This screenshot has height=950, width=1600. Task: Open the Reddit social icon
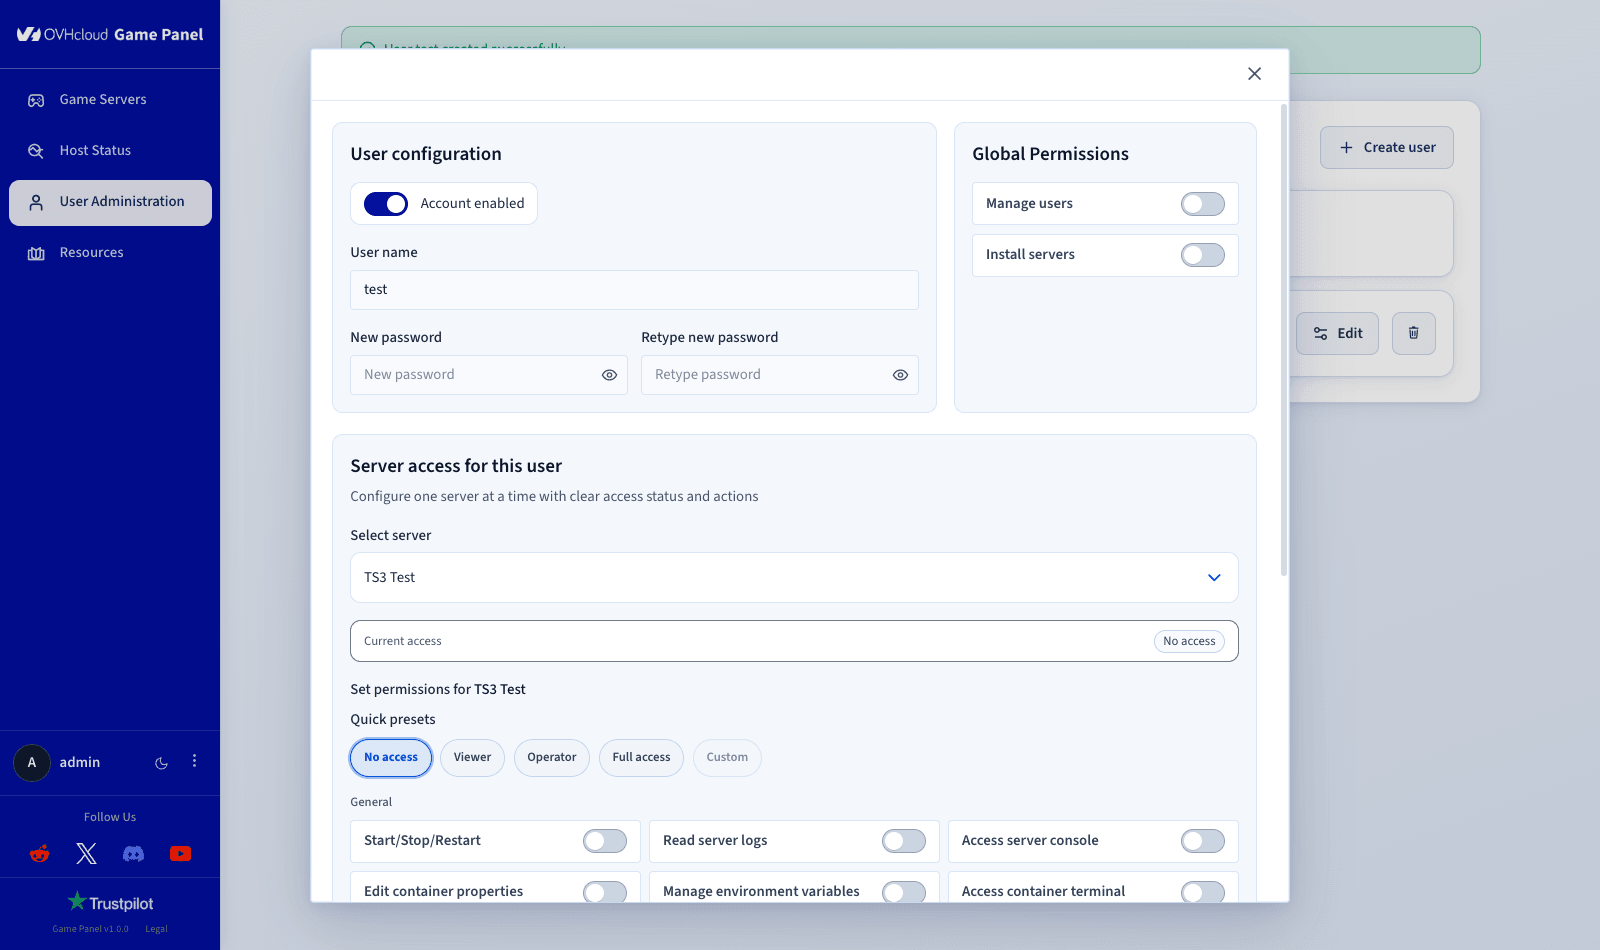[40, 854]
